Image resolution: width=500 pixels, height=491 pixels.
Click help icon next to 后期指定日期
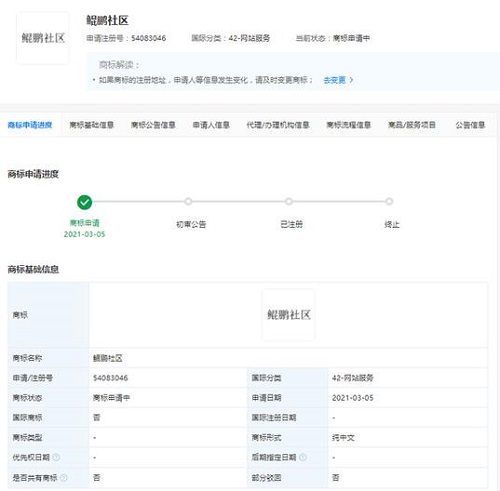(x=303, y=457)
